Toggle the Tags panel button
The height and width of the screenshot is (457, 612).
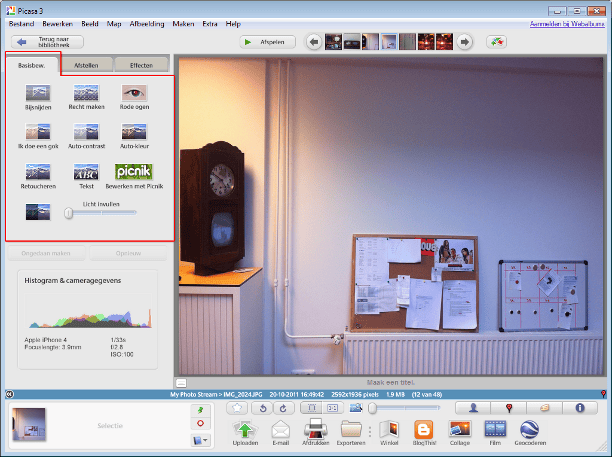point(544,408)
